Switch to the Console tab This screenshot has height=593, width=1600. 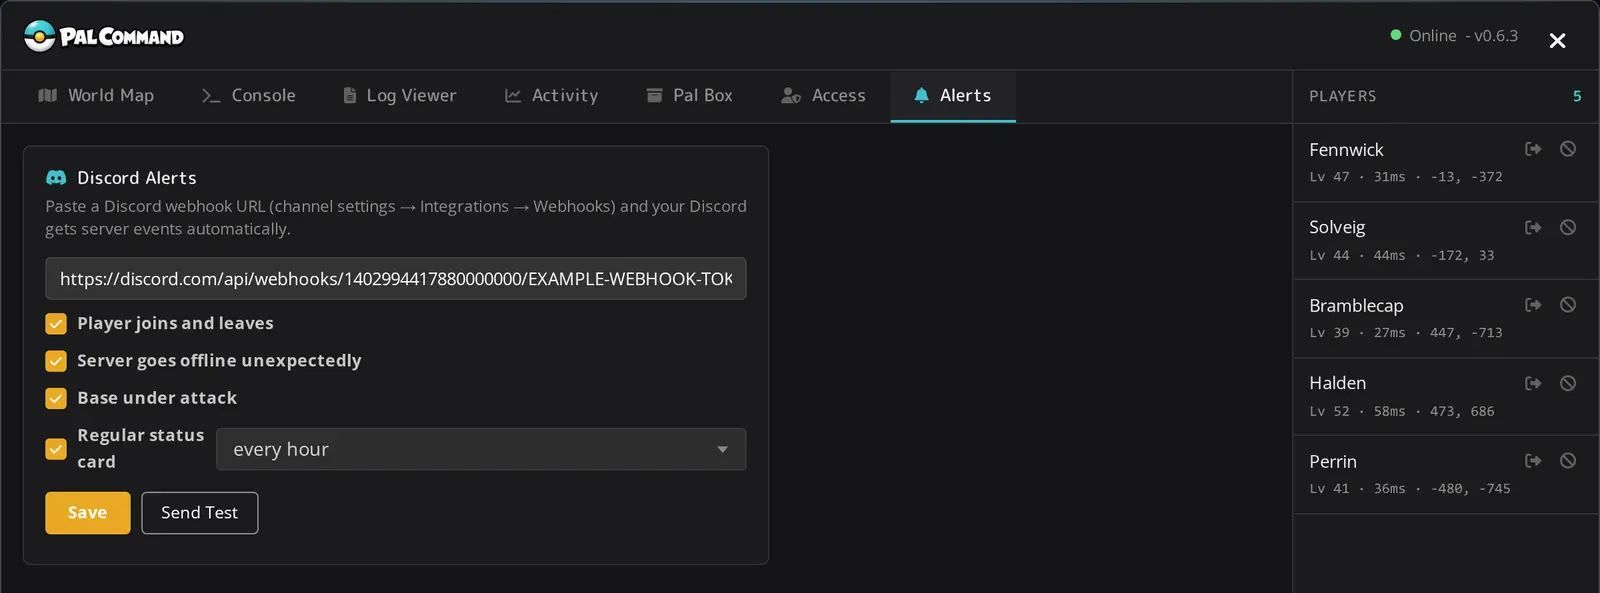(249, 96)
